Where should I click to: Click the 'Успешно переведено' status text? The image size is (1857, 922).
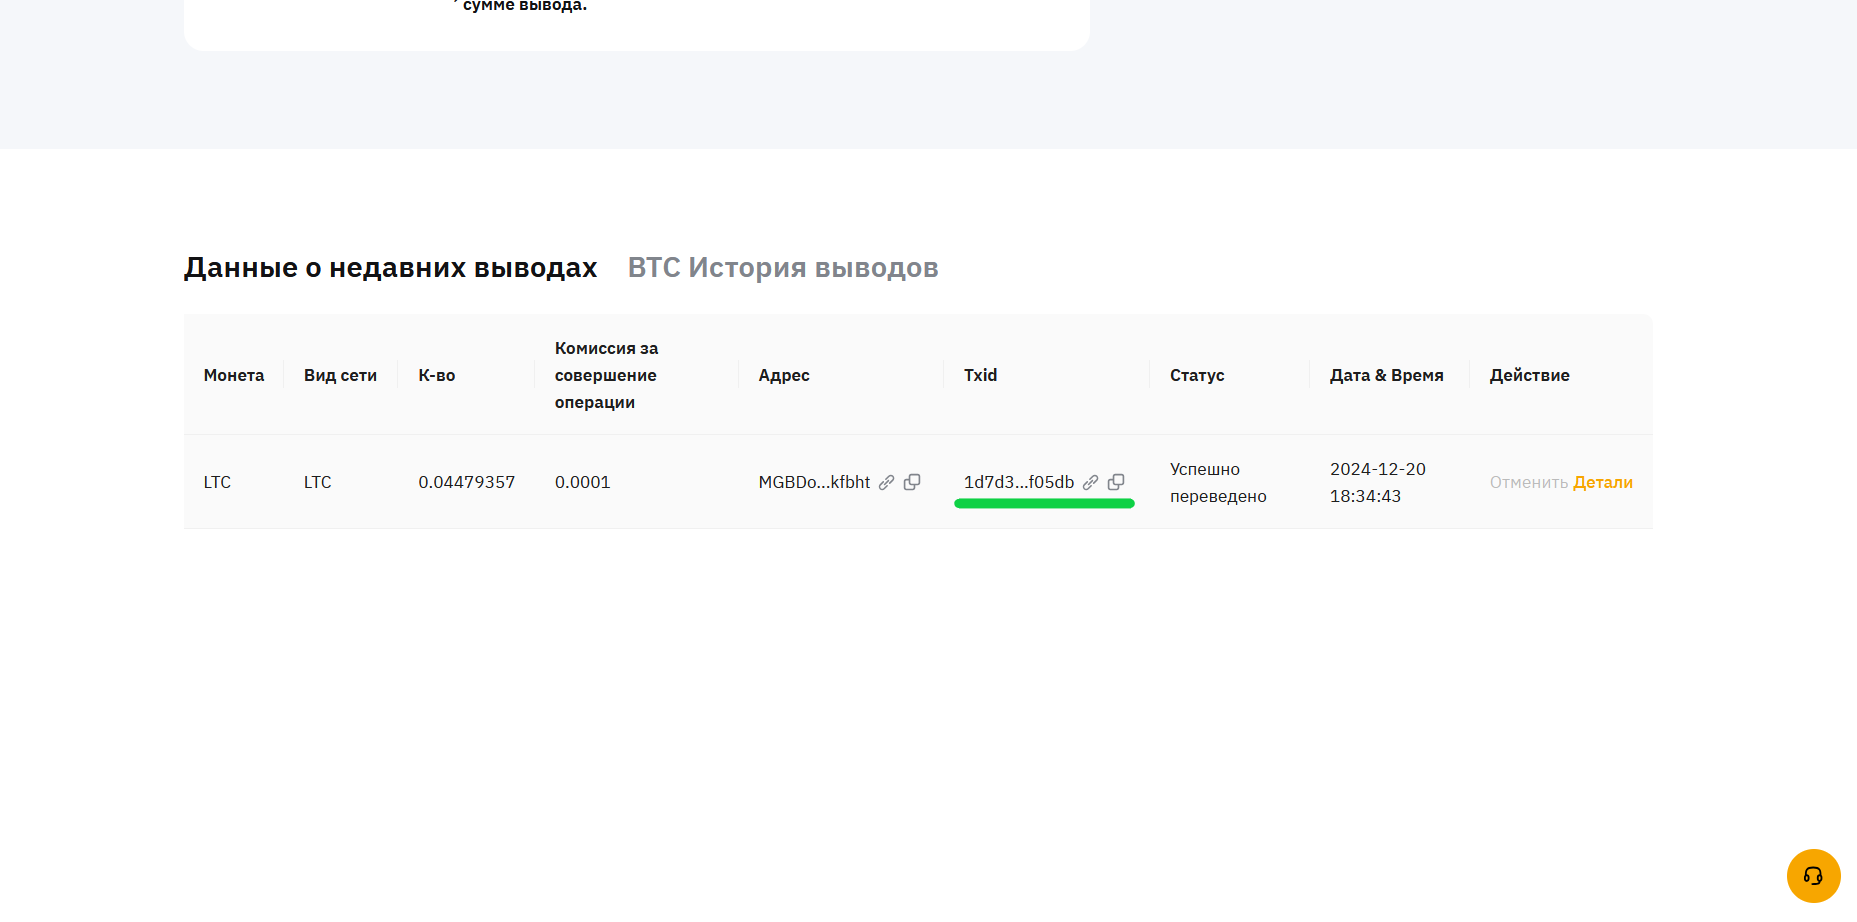[1217, 482]
